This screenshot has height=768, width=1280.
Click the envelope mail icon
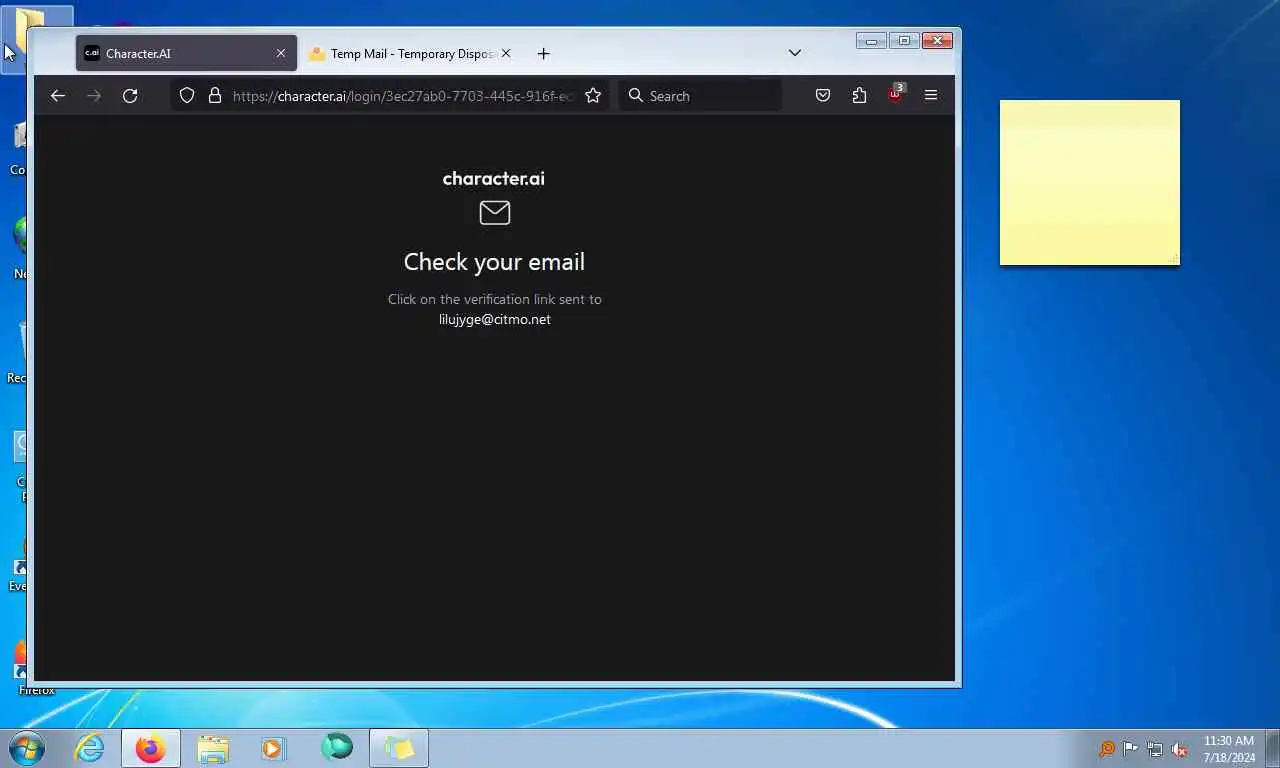[495, 212]
